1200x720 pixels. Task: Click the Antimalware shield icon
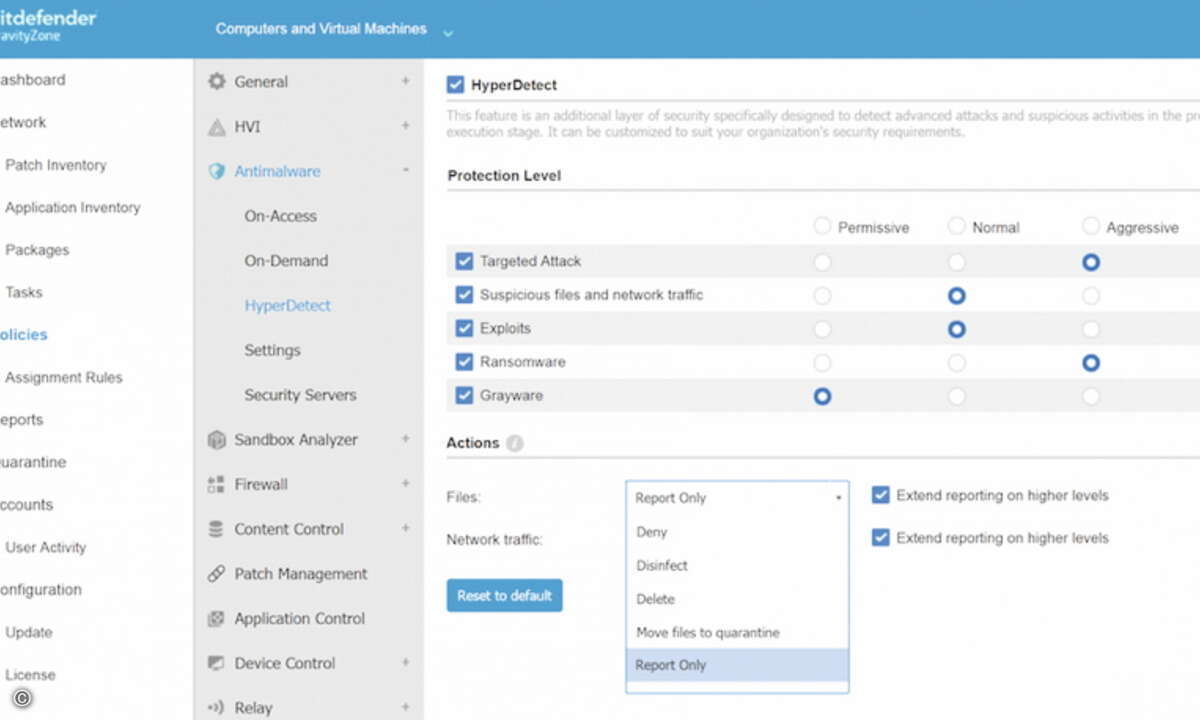point(216,171)
